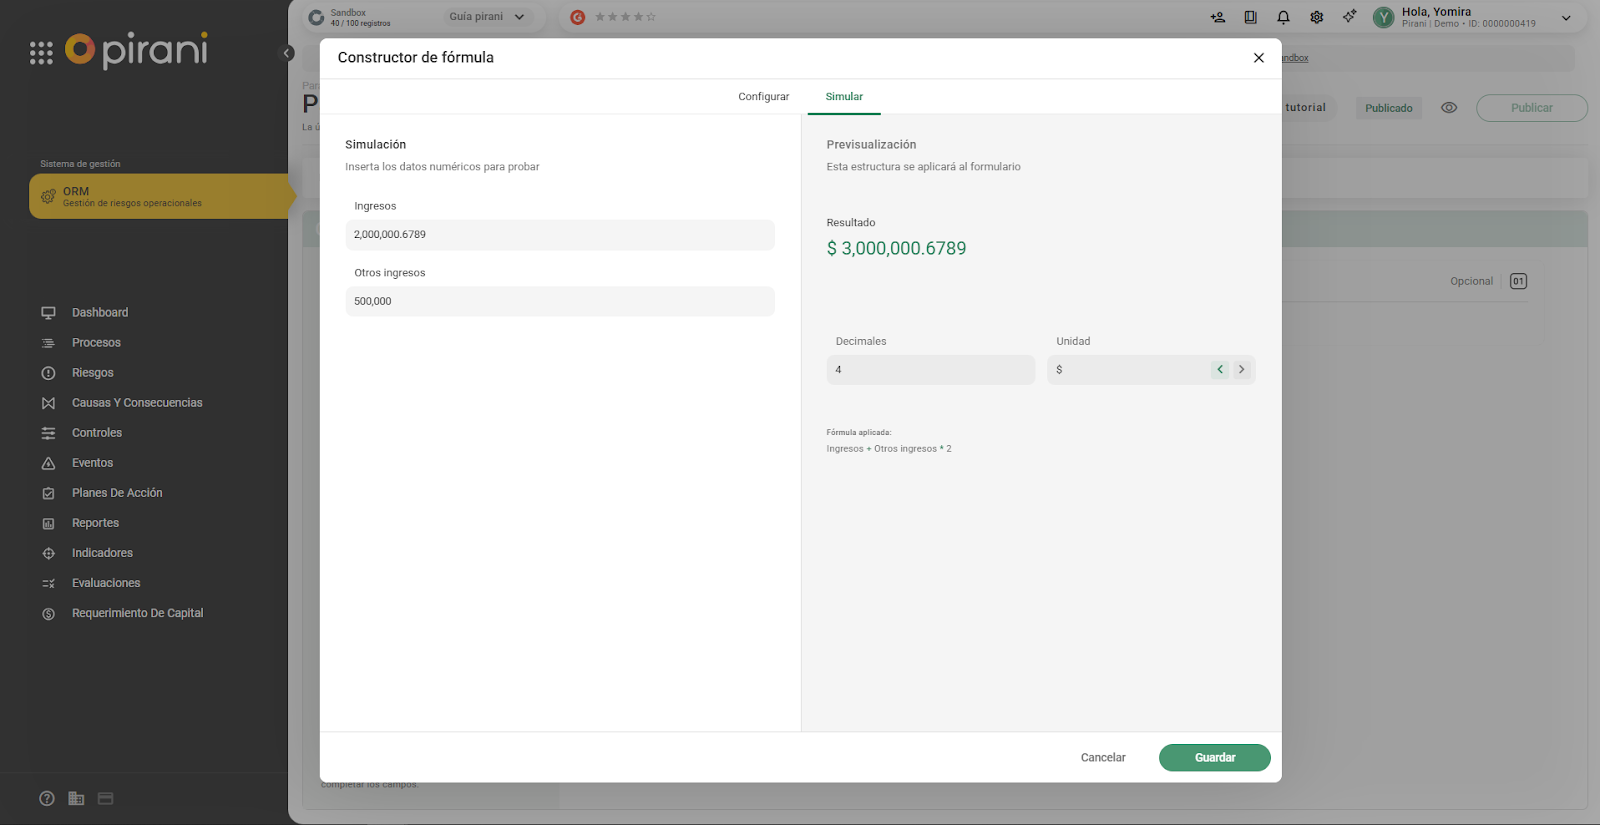The image size is (1600, 825).
Task: Click the help question mark icon
Action: tap(47, 798)
